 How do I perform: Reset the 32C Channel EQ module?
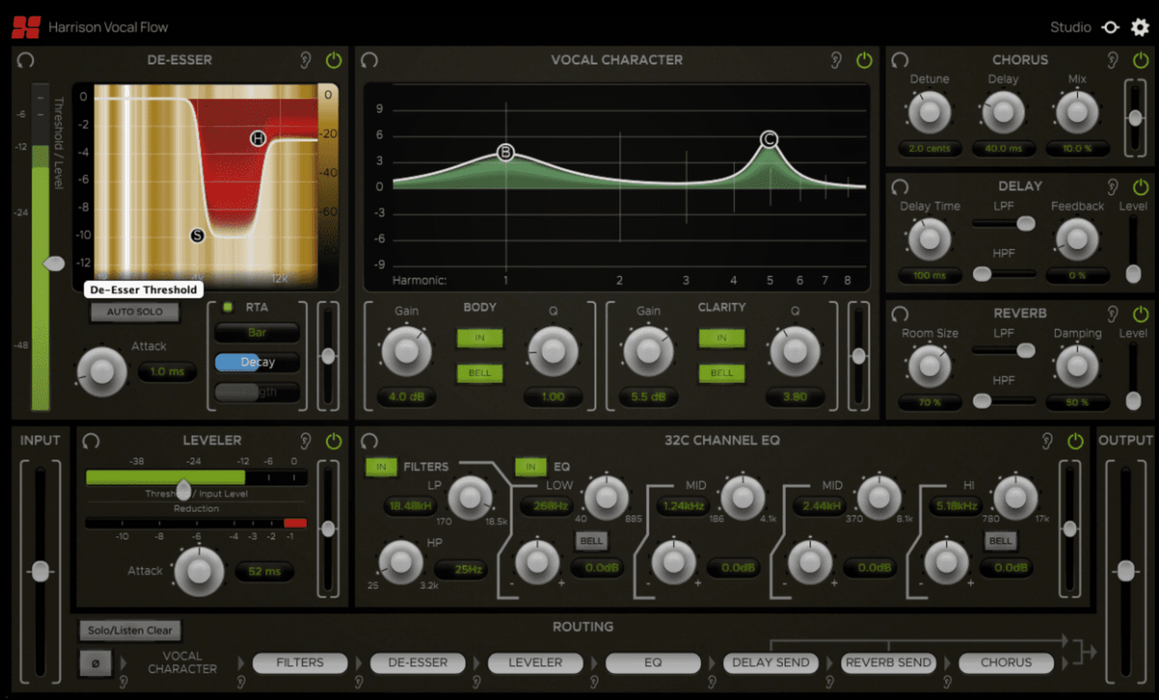[370, 441]
